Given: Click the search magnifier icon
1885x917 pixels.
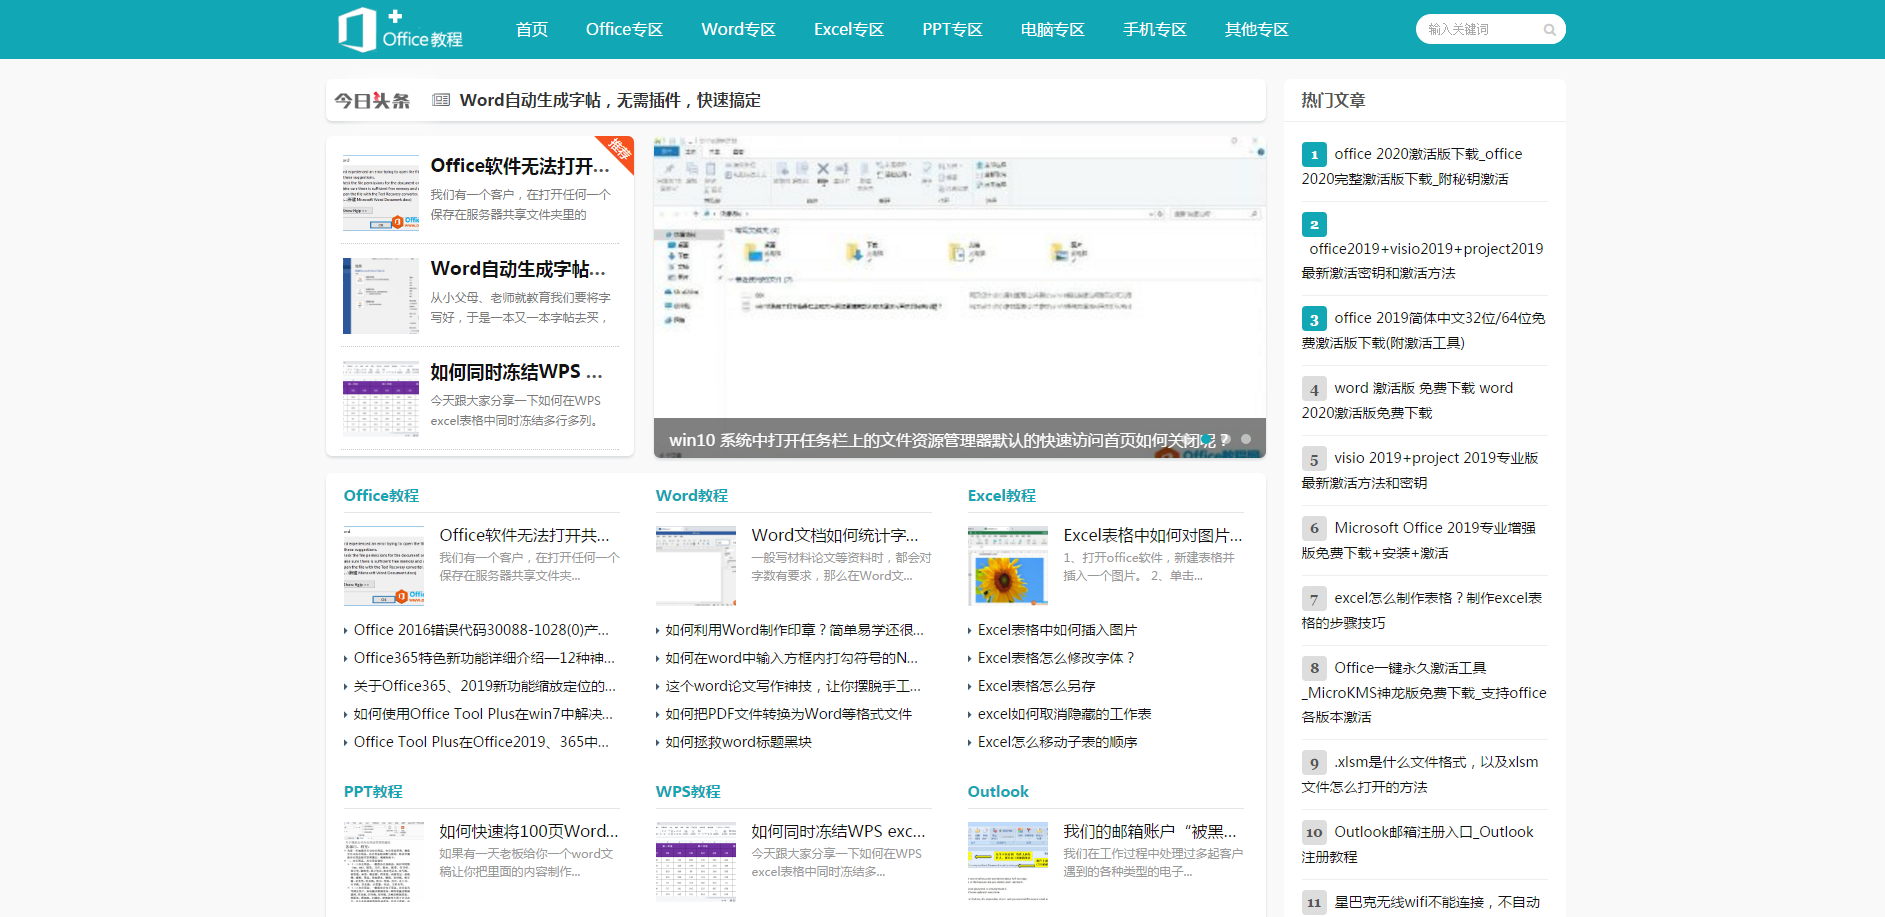Looking at the screenshot, I should click(x=1549, y=30).
